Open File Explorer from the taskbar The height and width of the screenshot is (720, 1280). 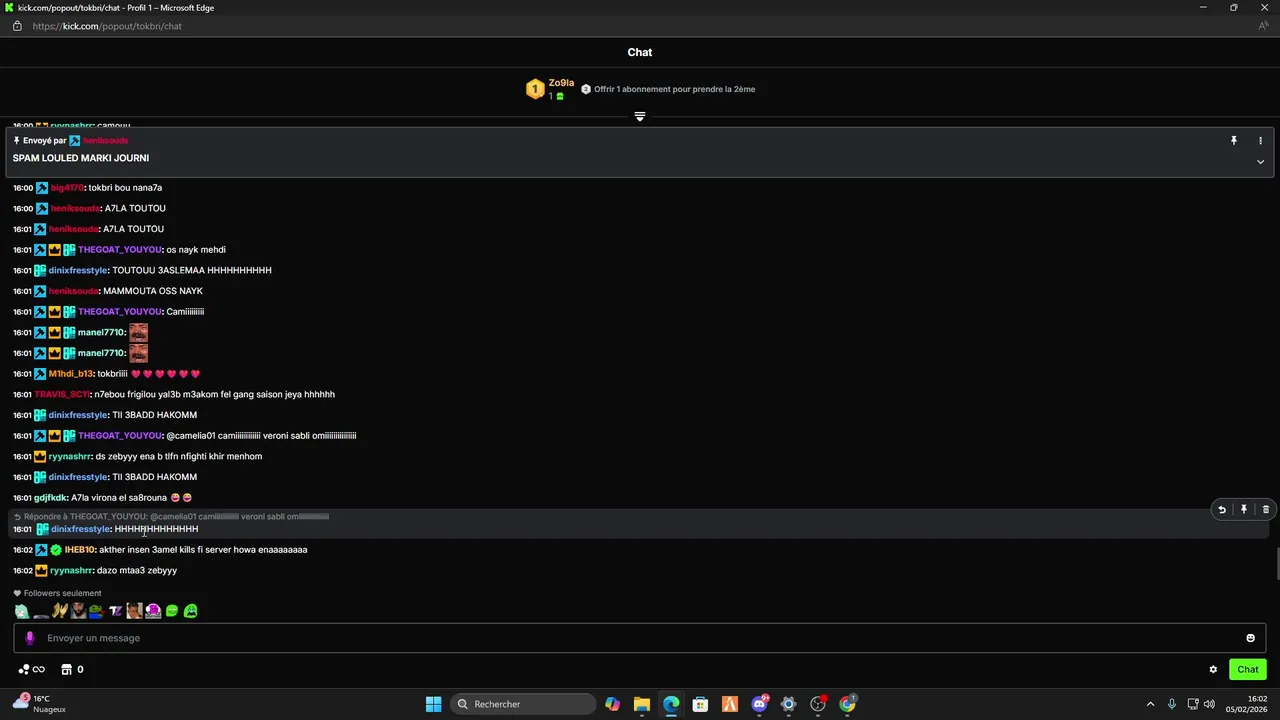click(641, 704)
